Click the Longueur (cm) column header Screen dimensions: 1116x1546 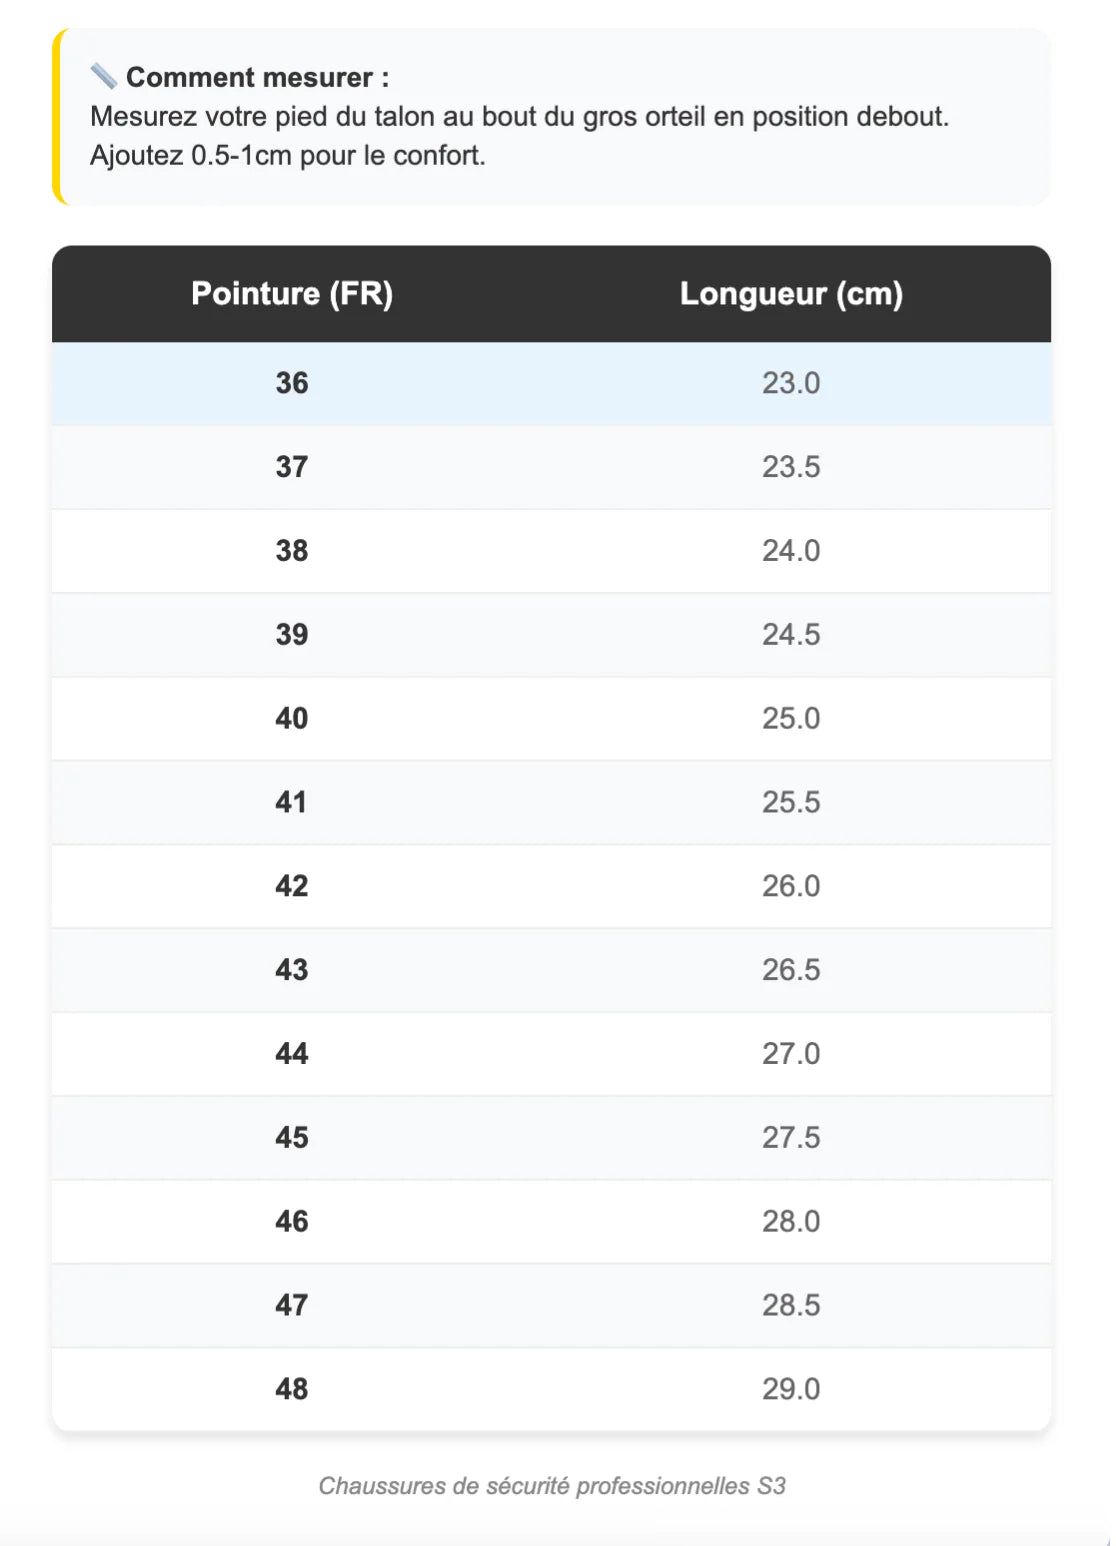click(791, 293)
